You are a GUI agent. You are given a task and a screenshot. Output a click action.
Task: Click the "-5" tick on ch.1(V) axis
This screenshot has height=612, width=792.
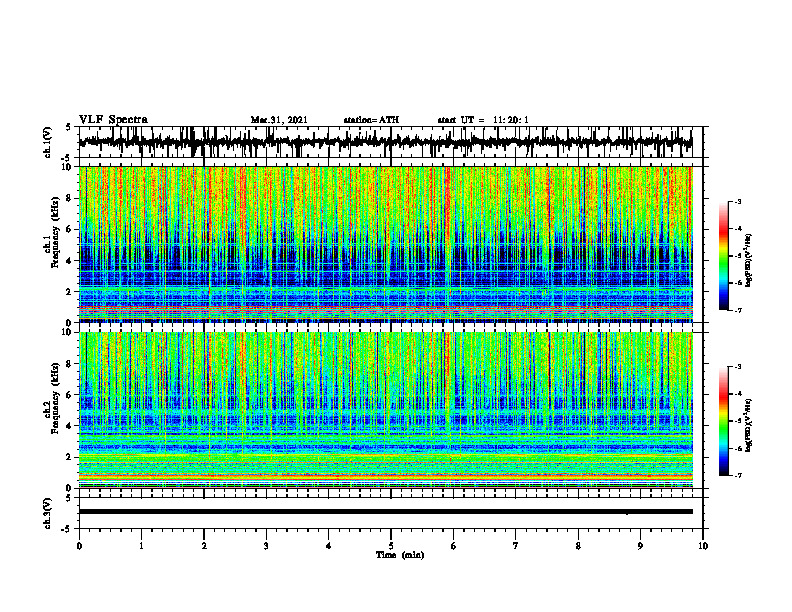pyautogui.click(x=67, y=157)
